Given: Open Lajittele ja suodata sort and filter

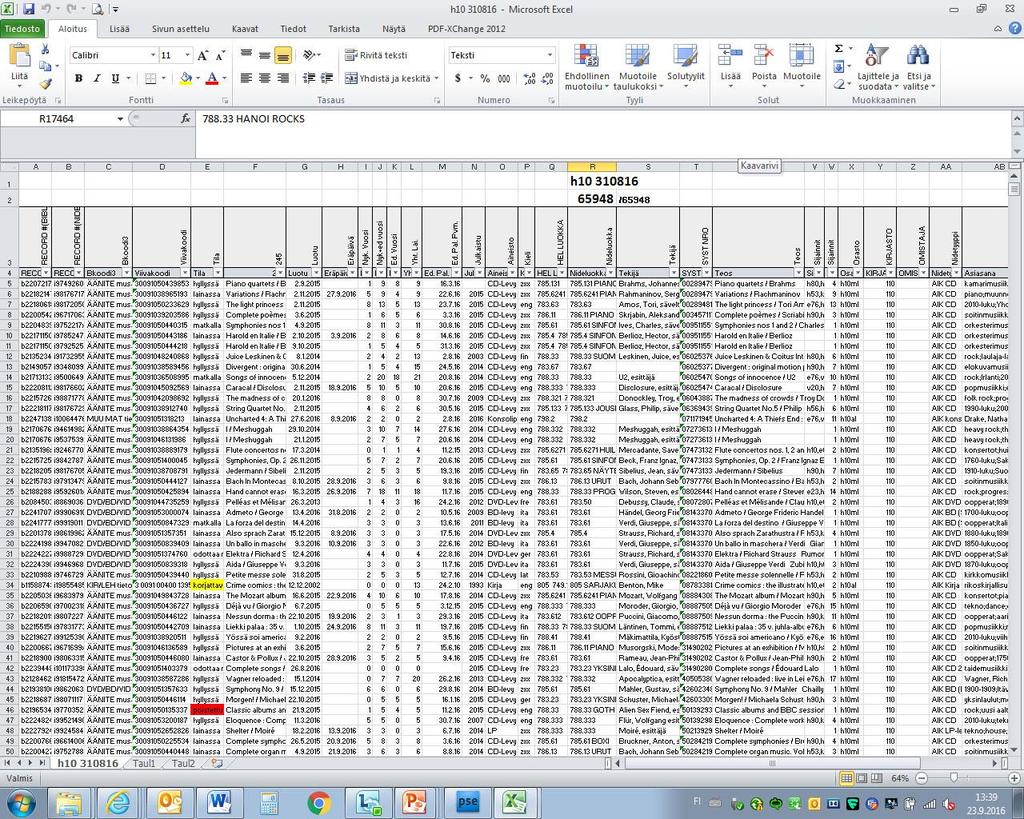Looking at the screenshot, I should pyautogui.click(x=878, y=67).
